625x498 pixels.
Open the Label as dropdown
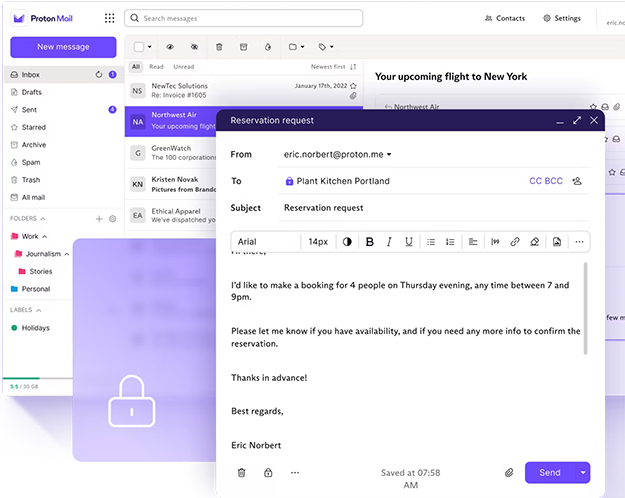(x=326, y=47)
